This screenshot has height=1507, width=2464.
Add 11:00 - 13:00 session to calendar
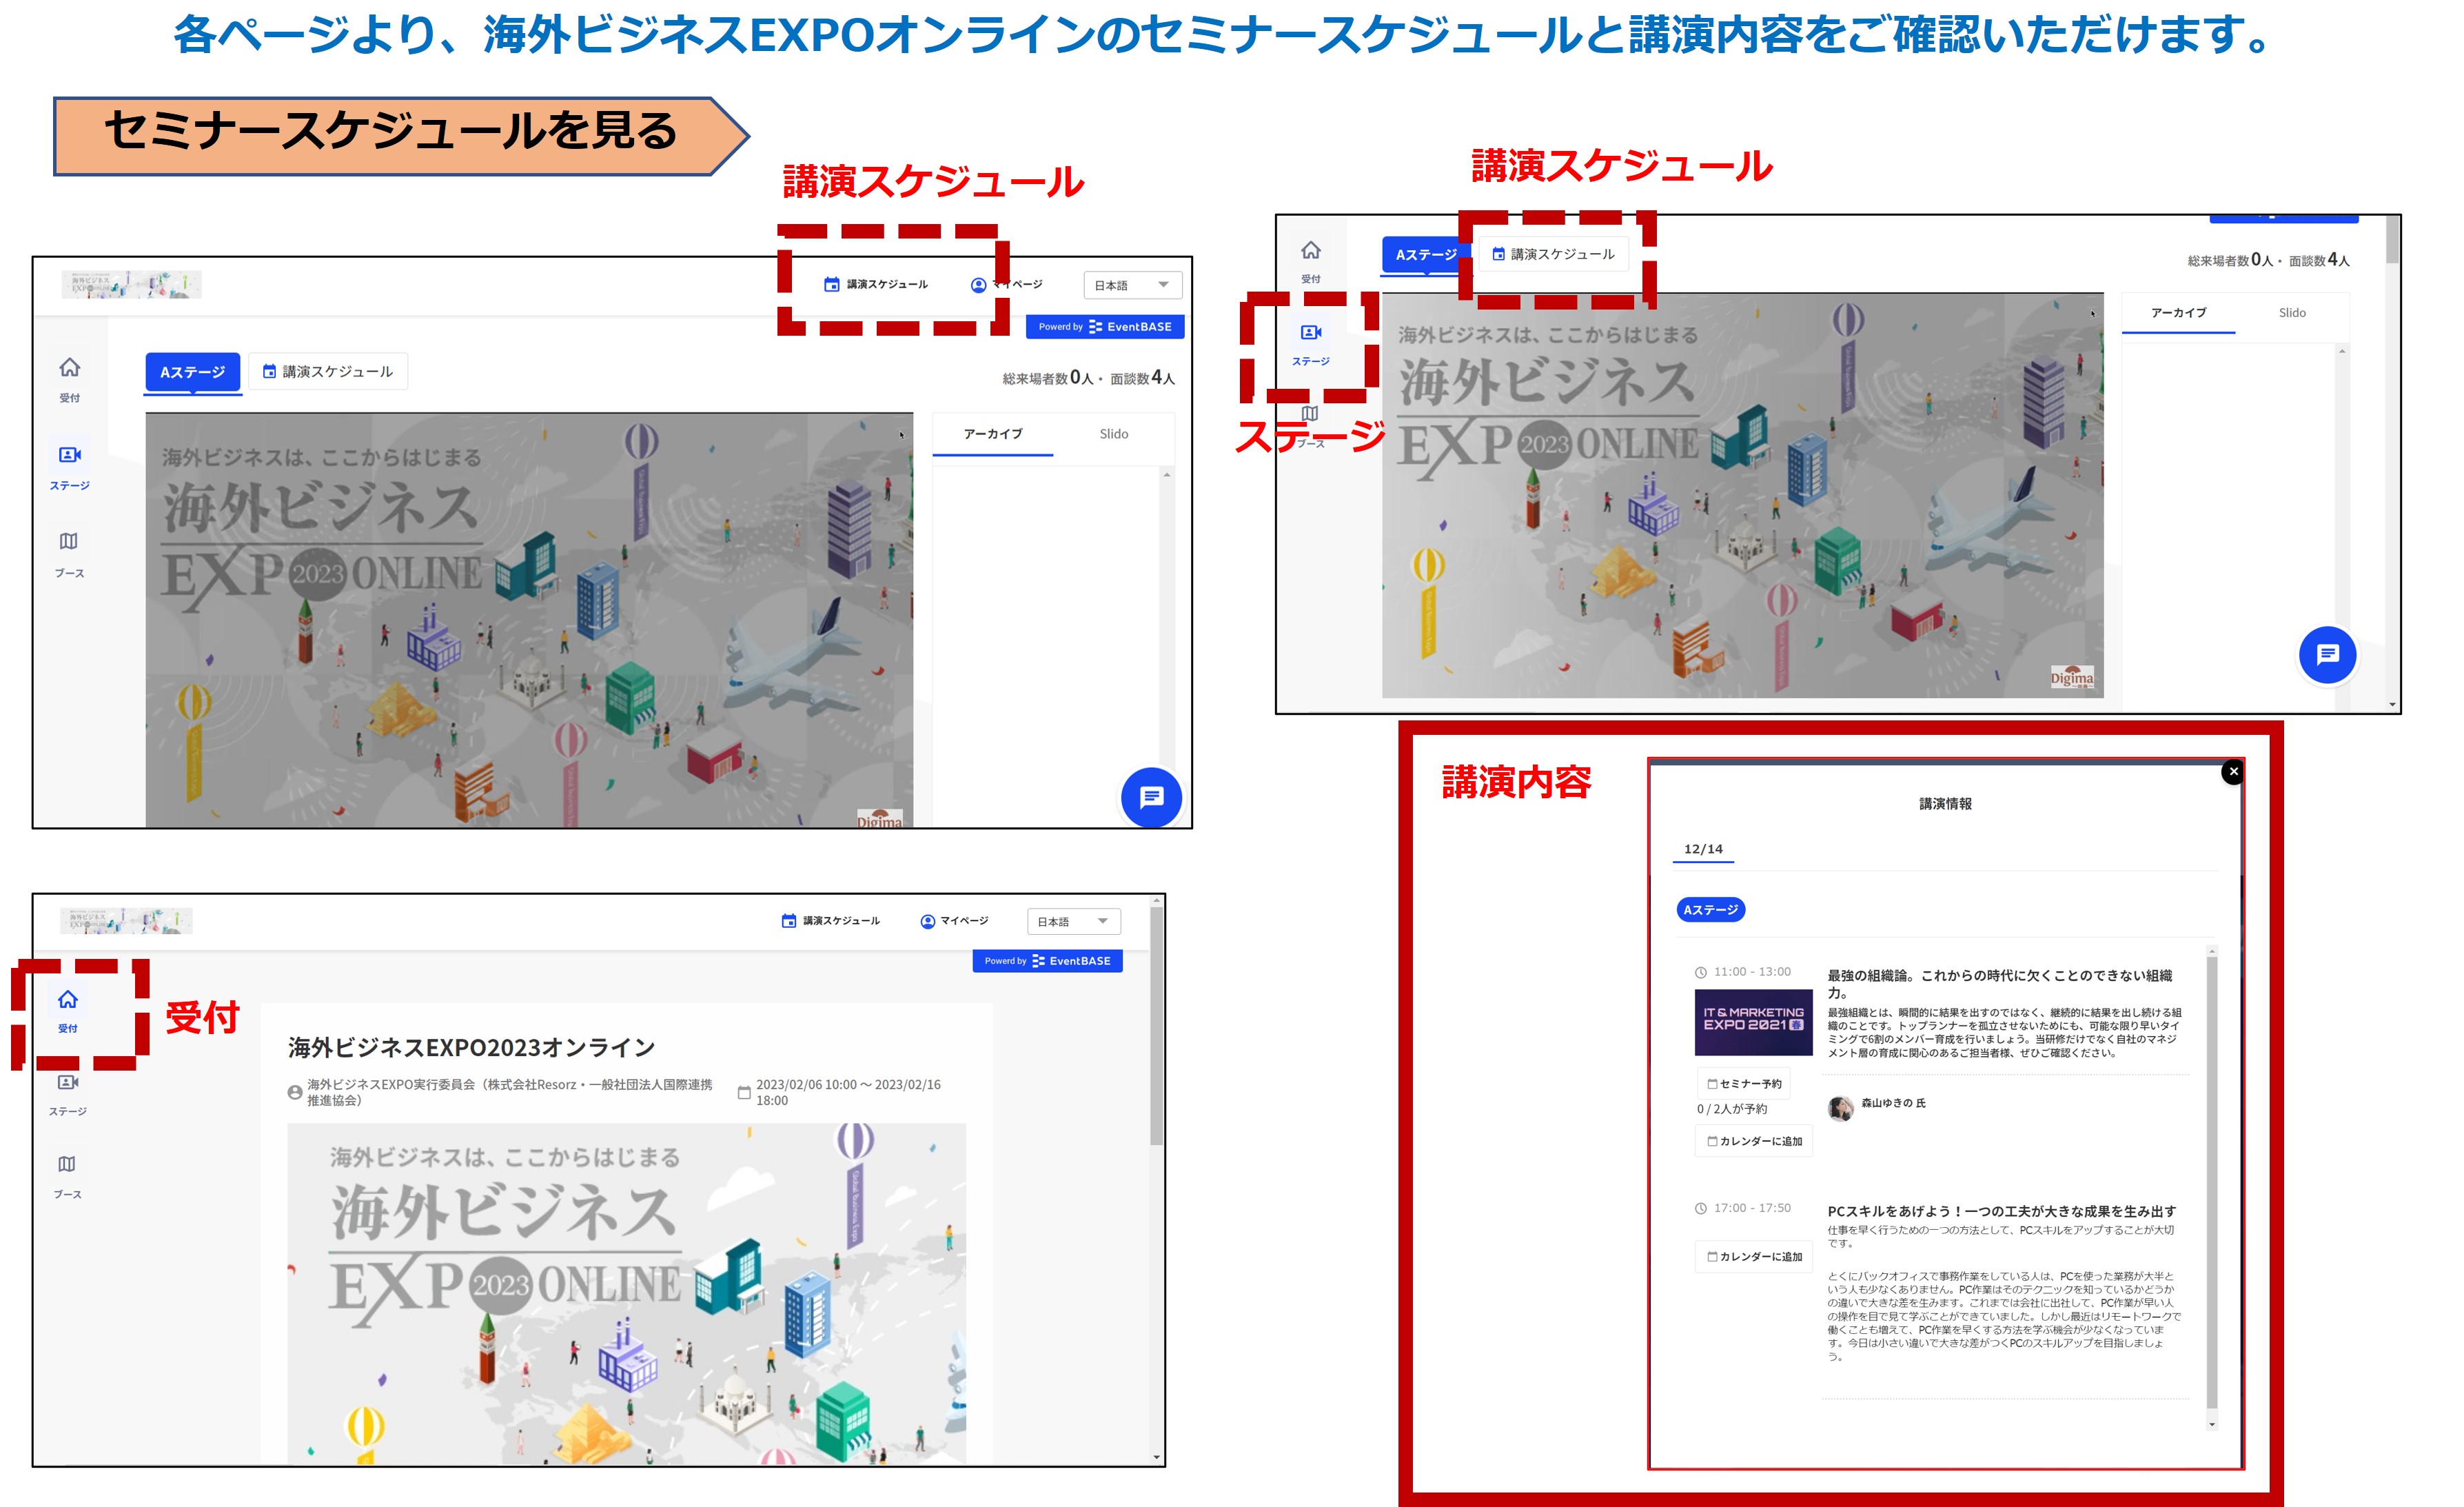coord(1754,1141)
